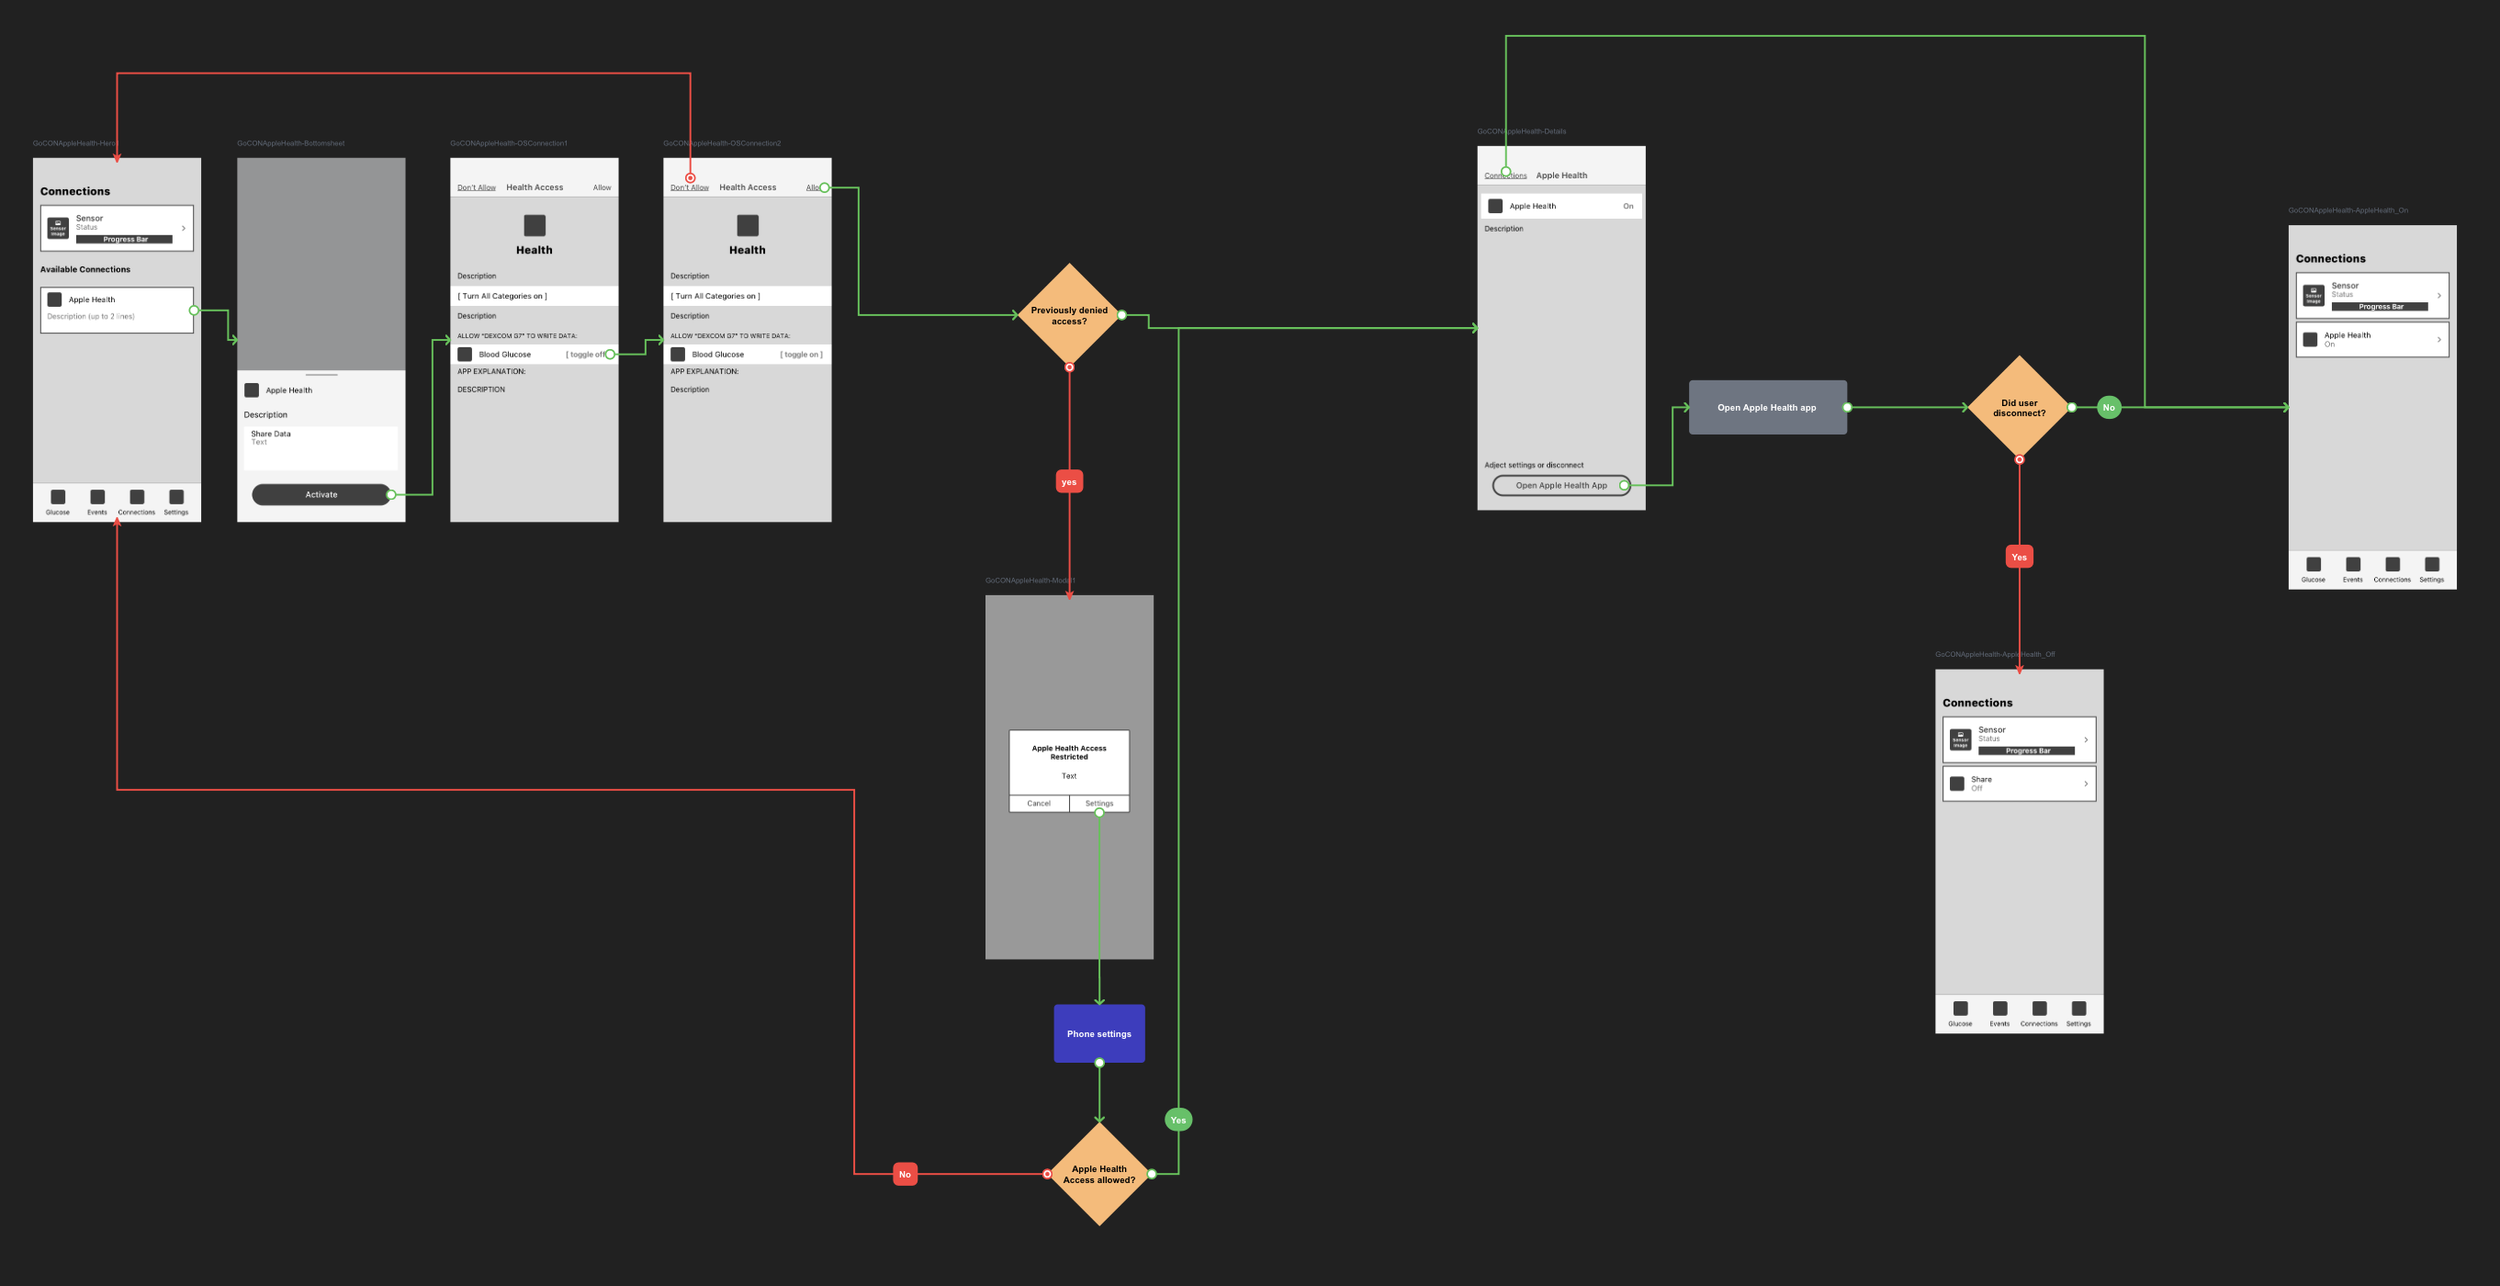
Task: Click Settings icon in AppleHealth_On frame
Action: click(x=2431, y=564)
